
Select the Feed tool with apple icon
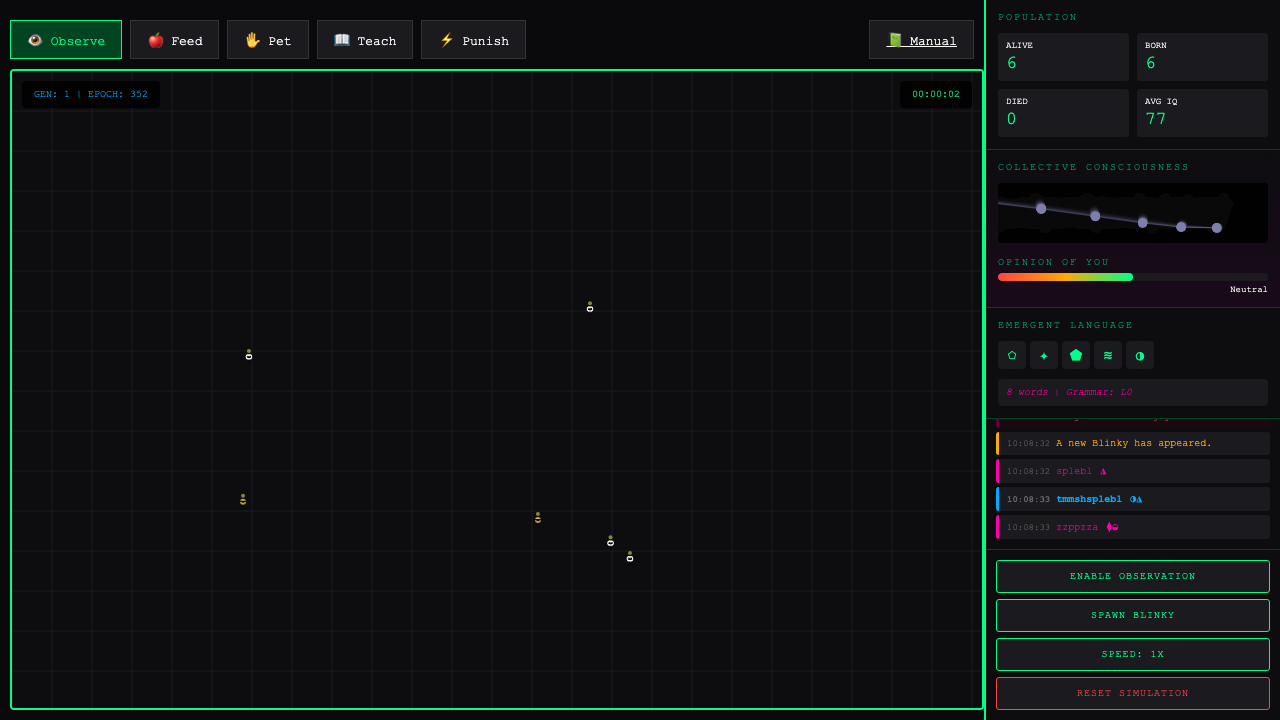click(x=174, y=40)
